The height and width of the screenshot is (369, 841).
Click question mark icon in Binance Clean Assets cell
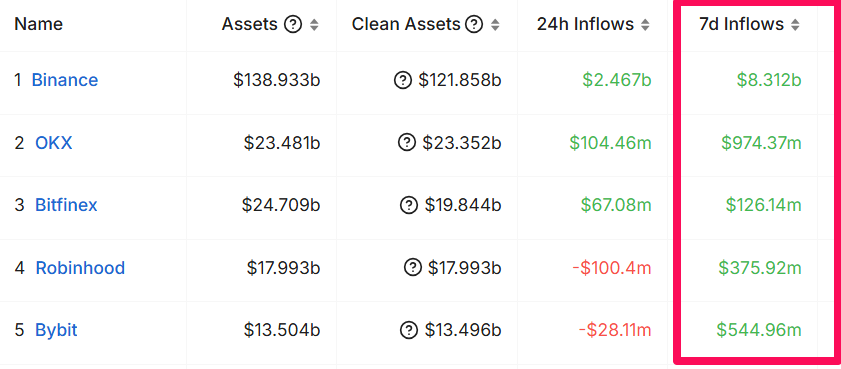click(403, 80)
